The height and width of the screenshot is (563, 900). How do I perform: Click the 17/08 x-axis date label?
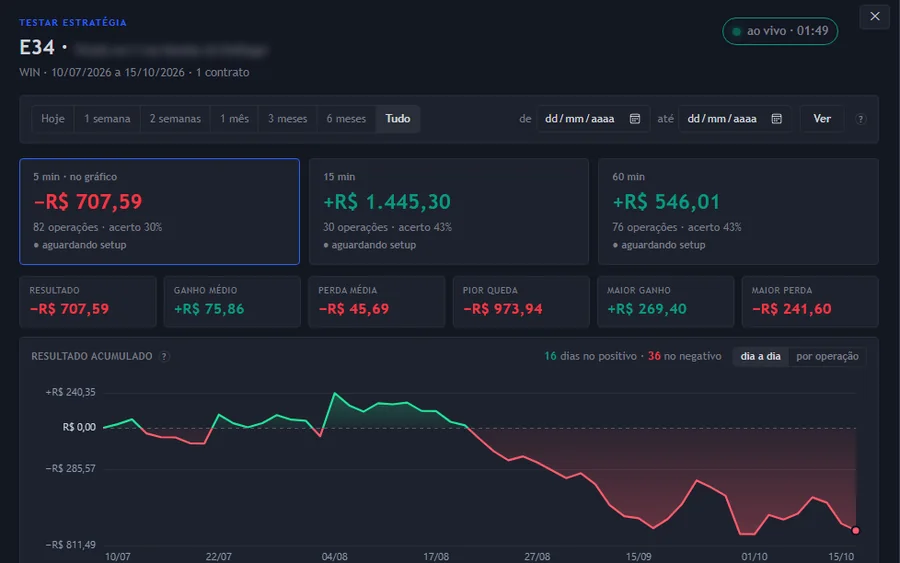[x=436, y=557]
